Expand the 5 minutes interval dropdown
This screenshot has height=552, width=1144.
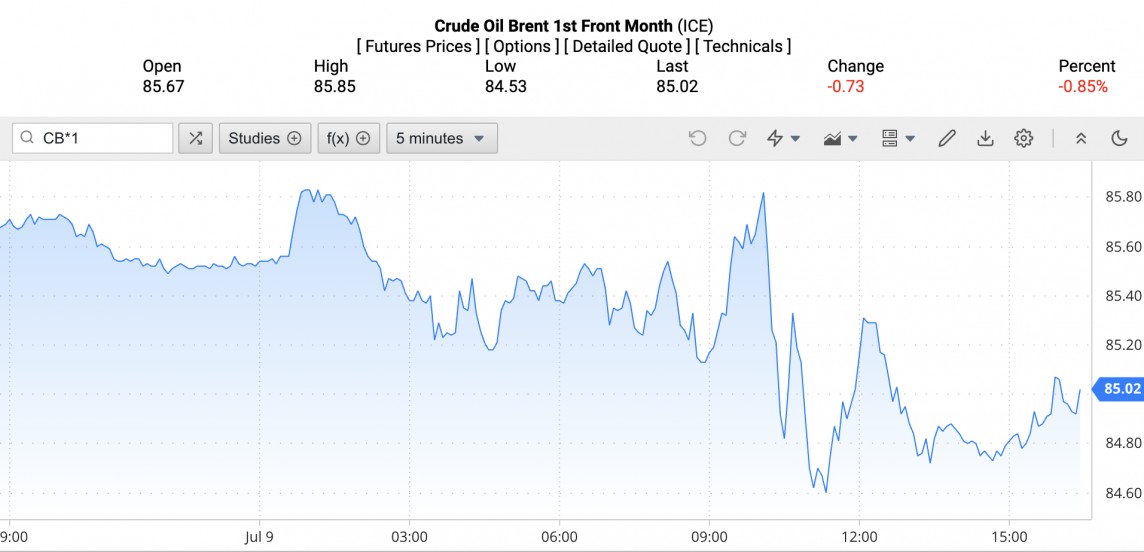pyautogui.click(x=441, y=138)
